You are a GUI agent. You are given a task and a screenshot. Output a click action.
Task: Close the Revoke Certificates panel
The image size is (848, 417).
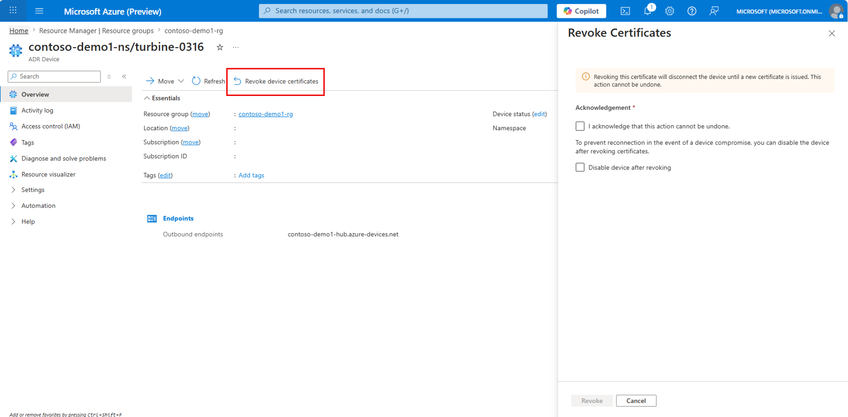832,34
